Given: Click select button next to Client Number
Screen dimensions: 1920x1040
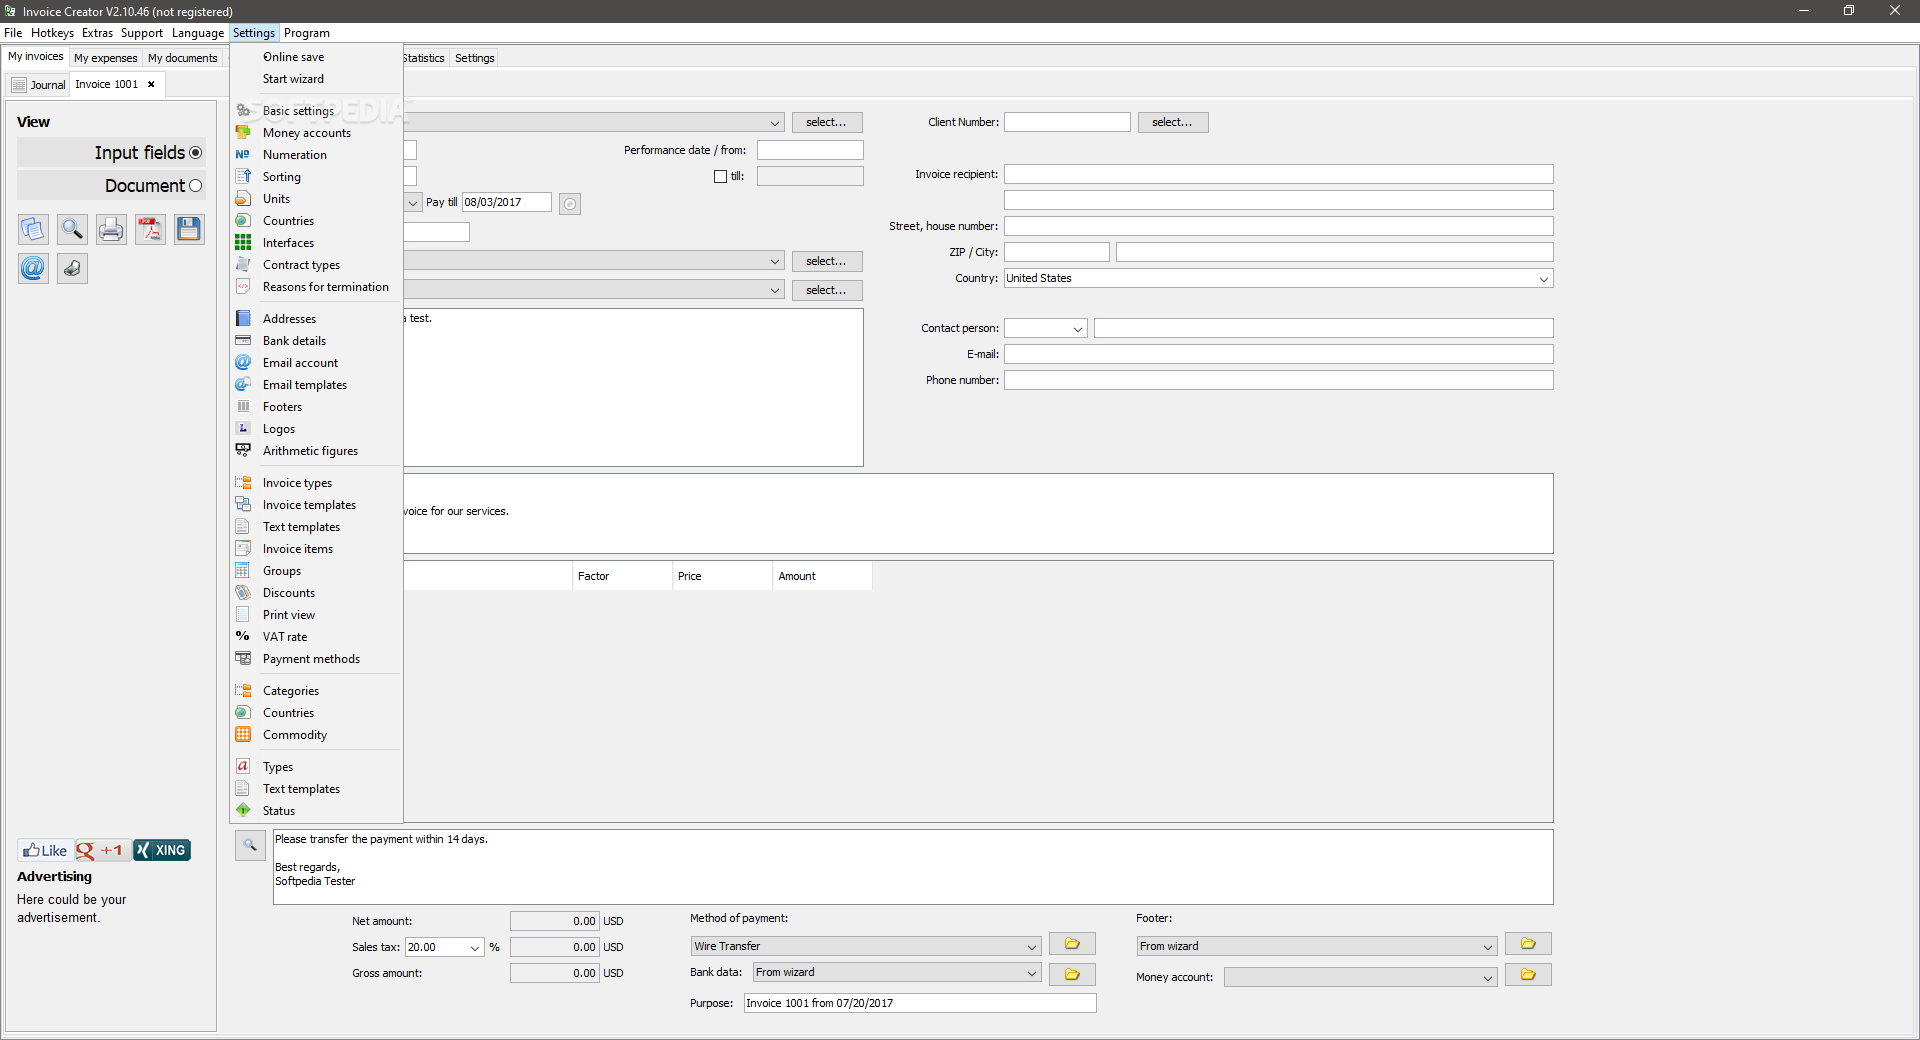Looking at the screenshot, I should click(x=1172, y=122).
